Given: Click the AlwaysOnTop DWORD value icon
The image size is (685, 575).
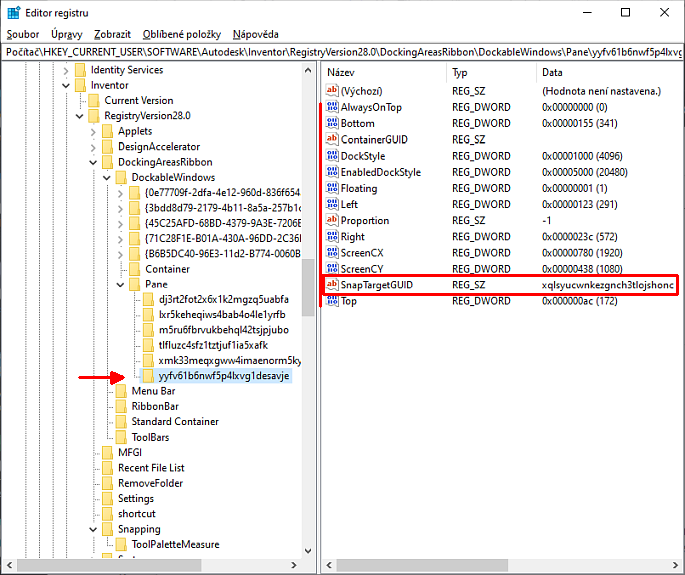Looking at the screenshot, I should tap(332, 107).
